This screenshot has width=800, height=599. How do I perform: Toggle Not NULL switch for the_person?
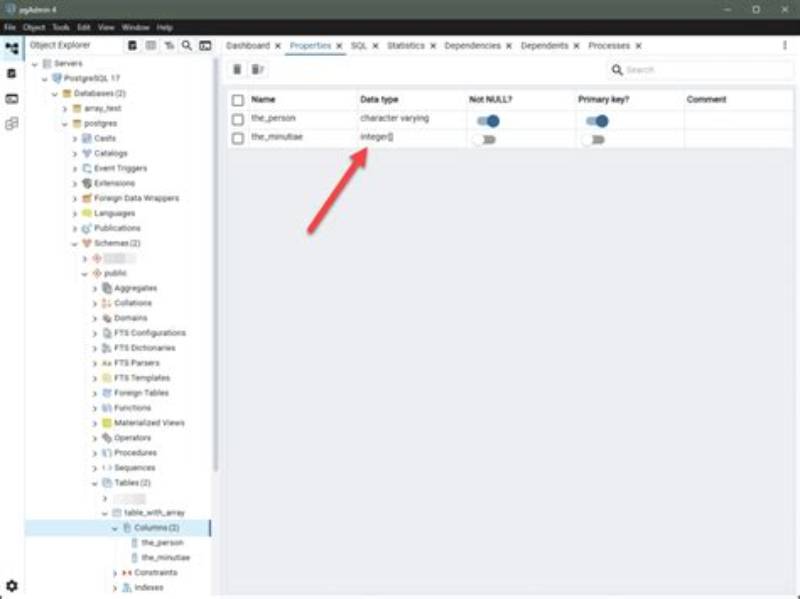point(488,121)
